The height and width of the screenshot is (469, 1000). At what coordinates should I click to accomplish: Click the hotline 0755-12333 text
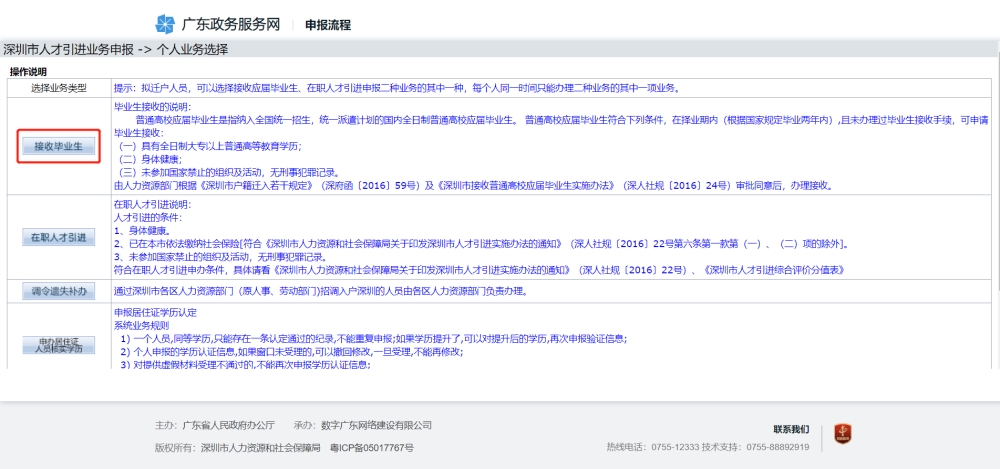pyautogui.click(x=652, y=447)
